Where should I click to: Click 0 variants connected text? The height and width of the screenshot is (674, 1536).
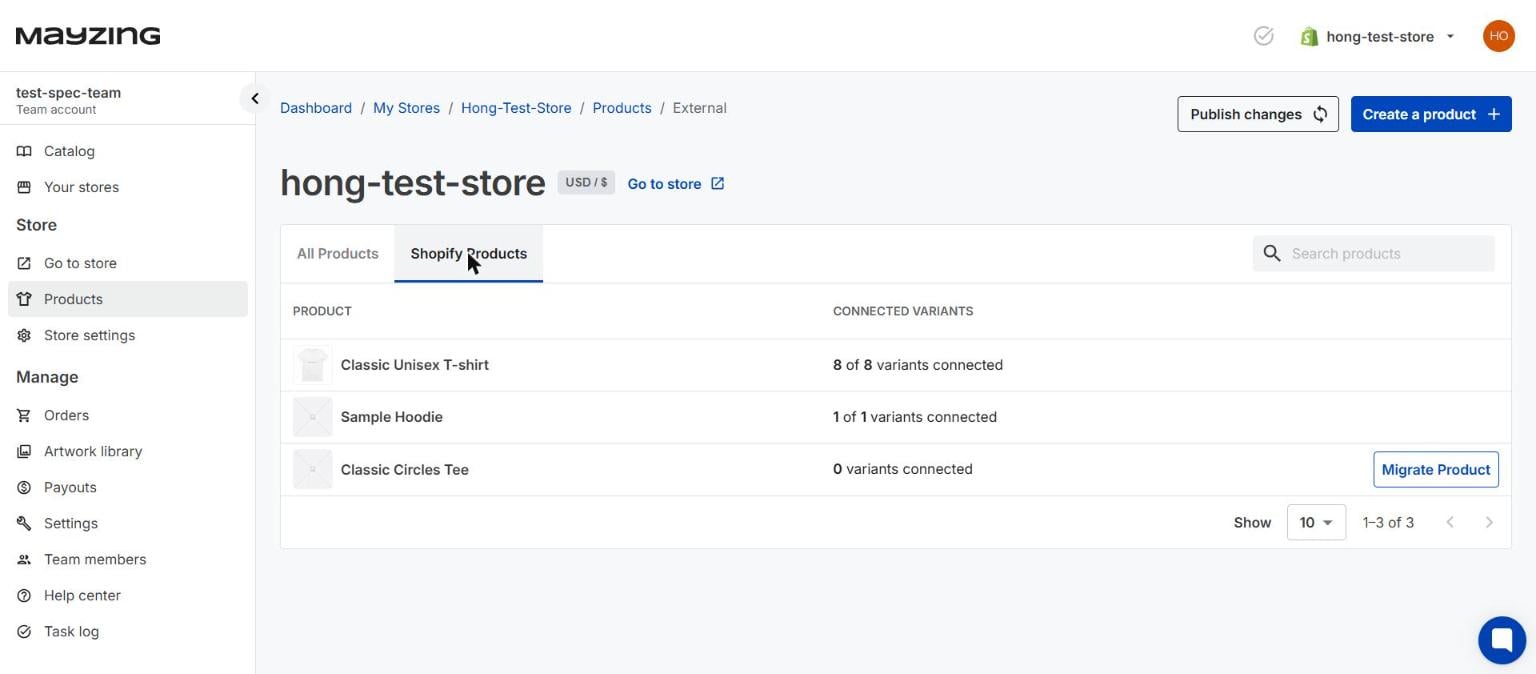click(903, 469)
